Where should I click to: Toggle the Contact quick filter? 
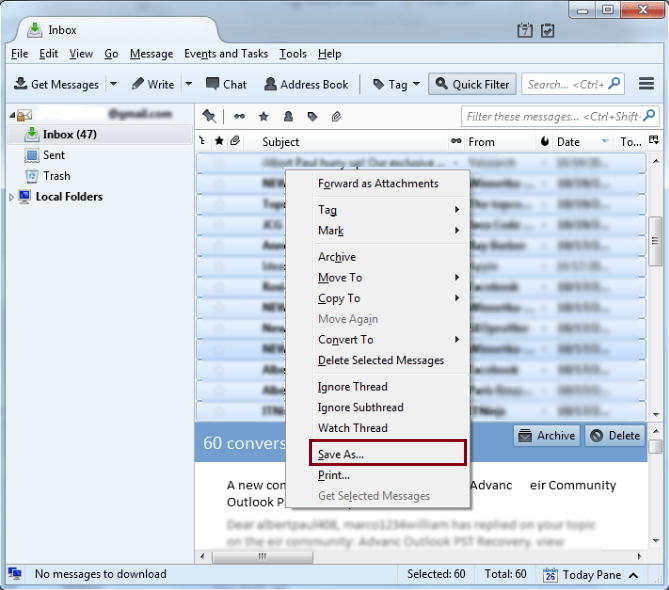[x=288, y=116]
